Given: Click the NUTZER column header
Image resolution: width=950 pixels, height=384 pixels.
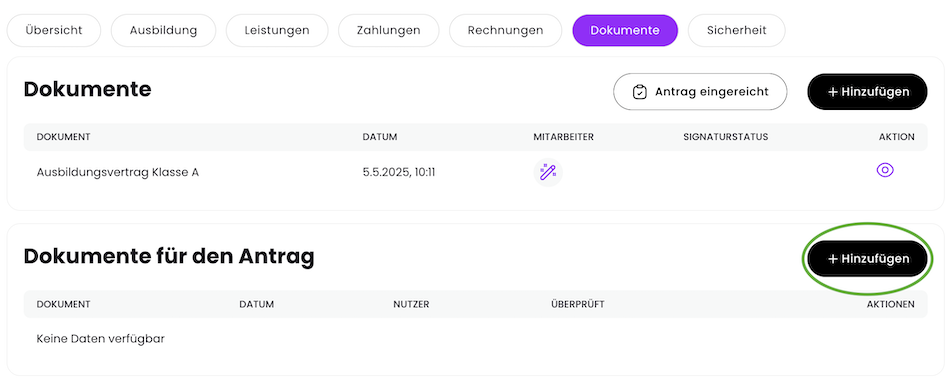Looking at the screenshot, I should [x=411, y=304].
